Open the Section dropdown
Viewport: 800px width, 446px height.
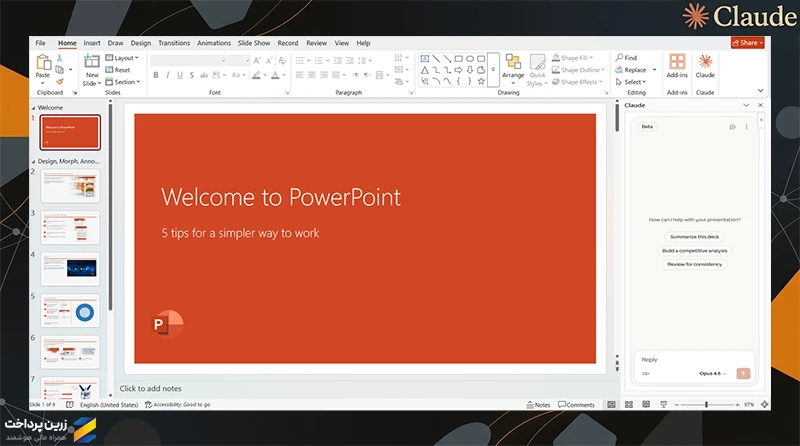[122, 82]
